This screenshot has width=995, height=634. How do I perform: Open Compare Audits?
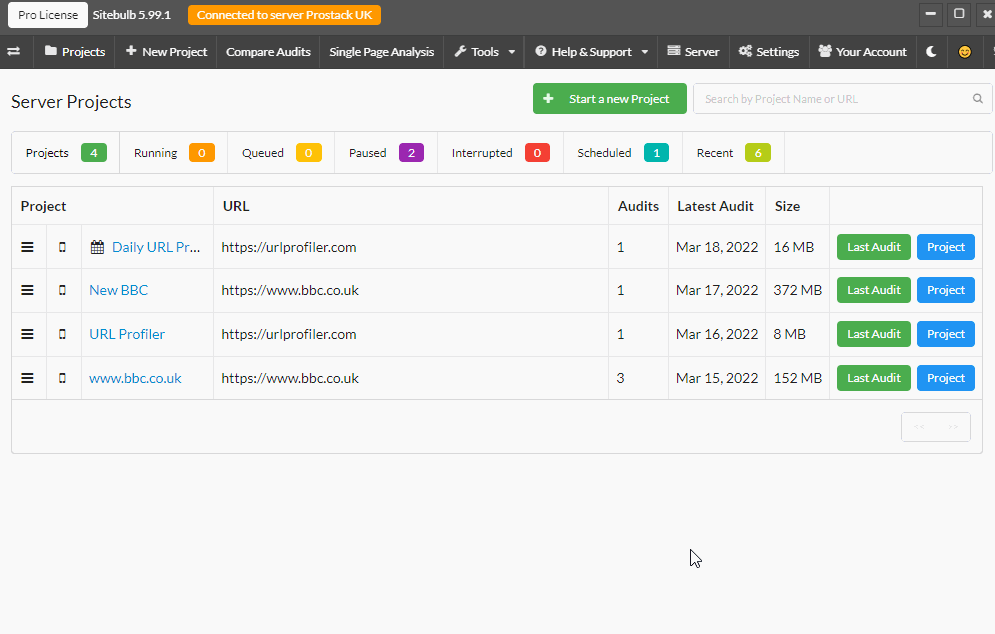[268, 52]
